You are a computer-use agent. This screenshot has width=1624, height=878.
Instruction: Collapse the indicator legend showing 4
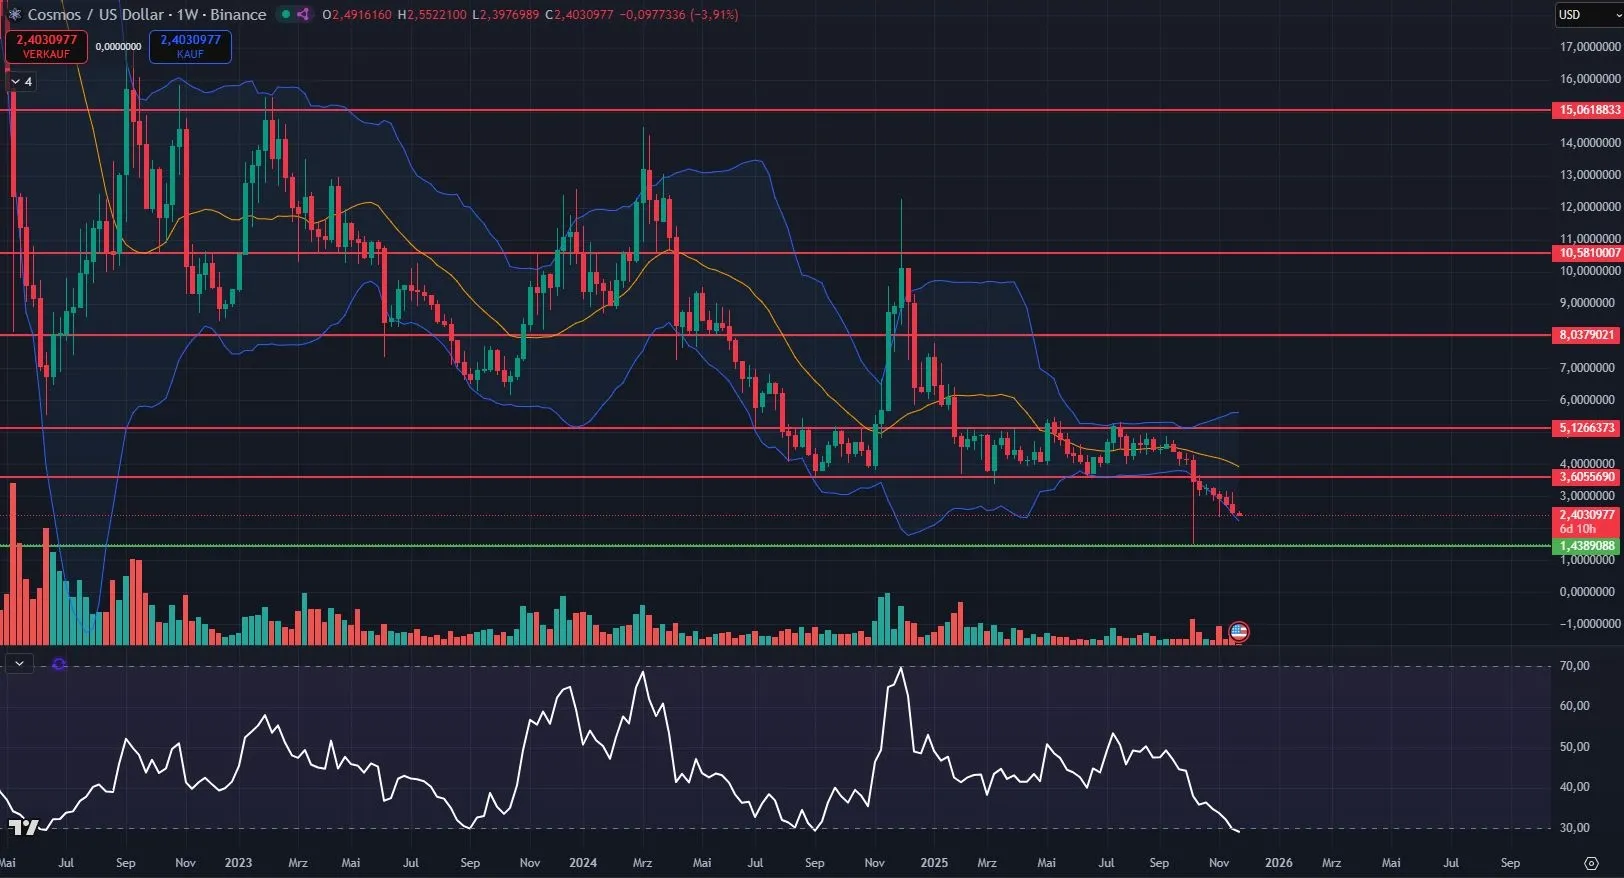[21, 82]
